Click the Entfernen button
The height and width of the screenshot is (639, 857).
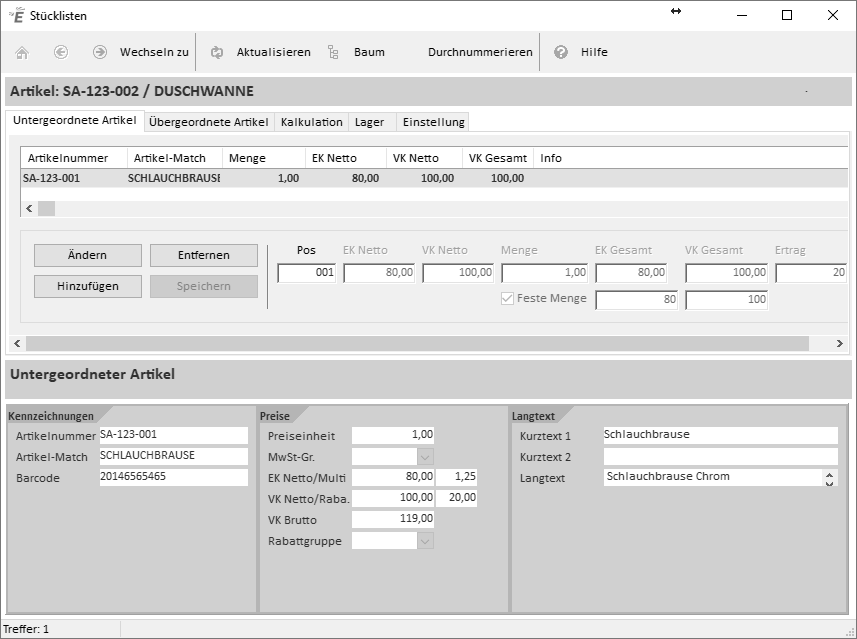(204, 255)
